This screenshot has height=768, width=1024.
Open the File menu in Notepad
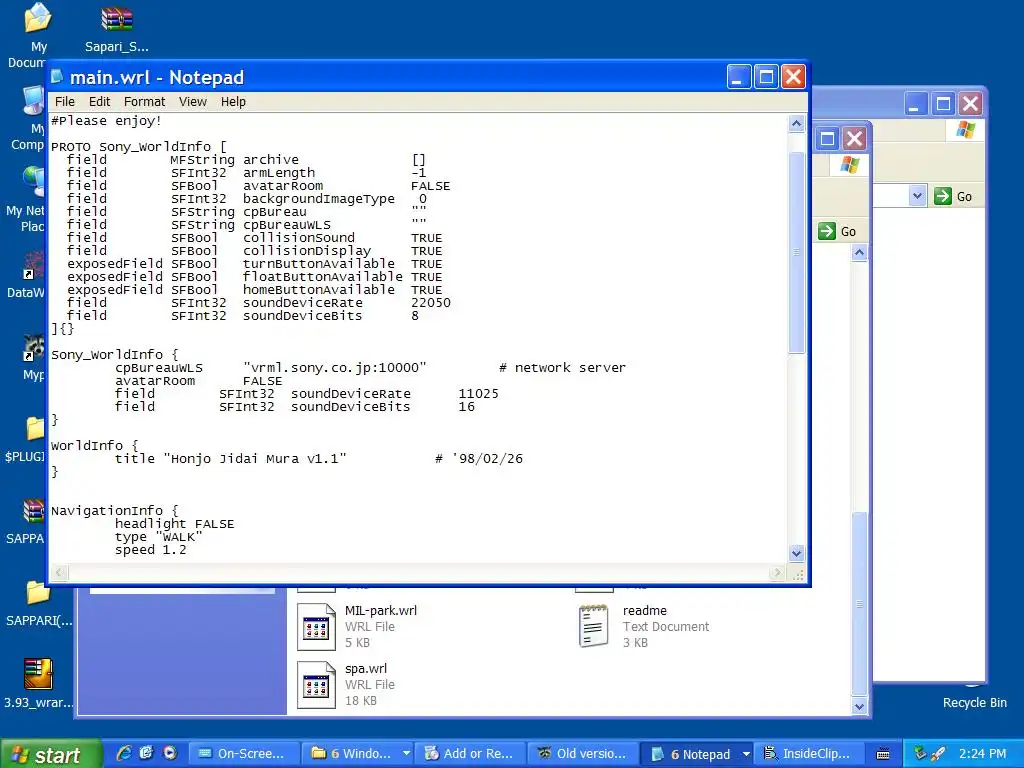click(65, 102)
